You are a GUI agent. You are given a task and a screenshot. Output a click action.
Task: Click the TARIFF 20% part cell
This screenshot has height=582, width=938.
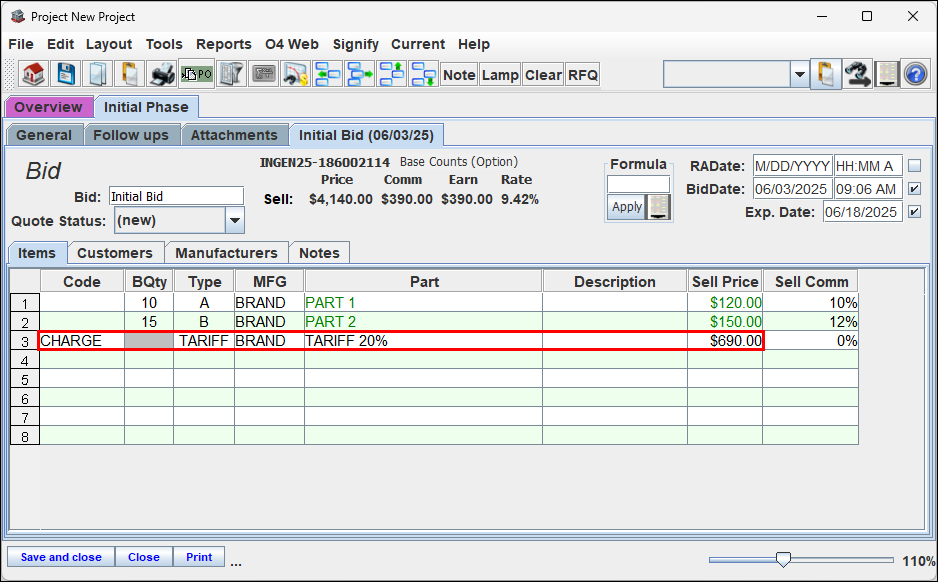tap(424, 341)
